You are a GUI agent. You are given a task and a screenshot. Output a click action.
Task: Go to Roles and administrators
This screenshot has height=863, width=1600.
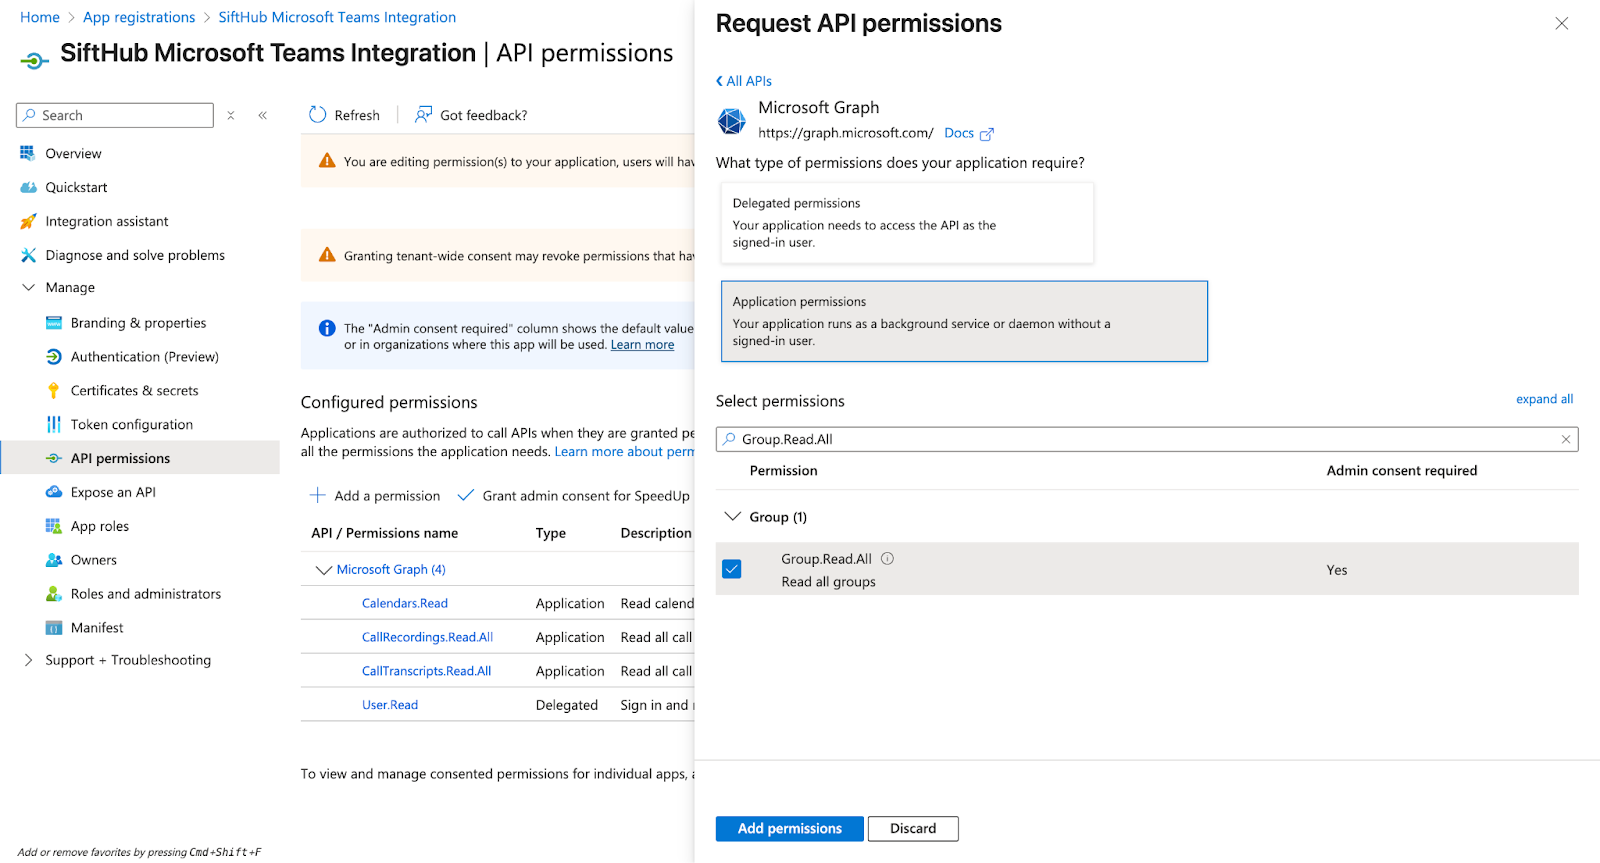[x=145, y=594]
